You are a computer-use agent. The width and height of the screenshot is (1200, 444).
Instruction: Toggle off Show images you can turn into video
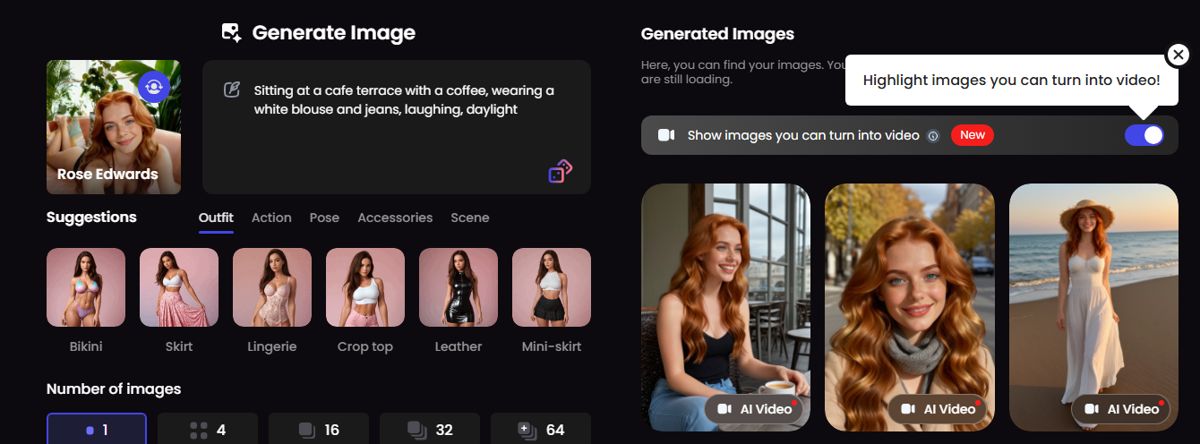point(1144,135)
